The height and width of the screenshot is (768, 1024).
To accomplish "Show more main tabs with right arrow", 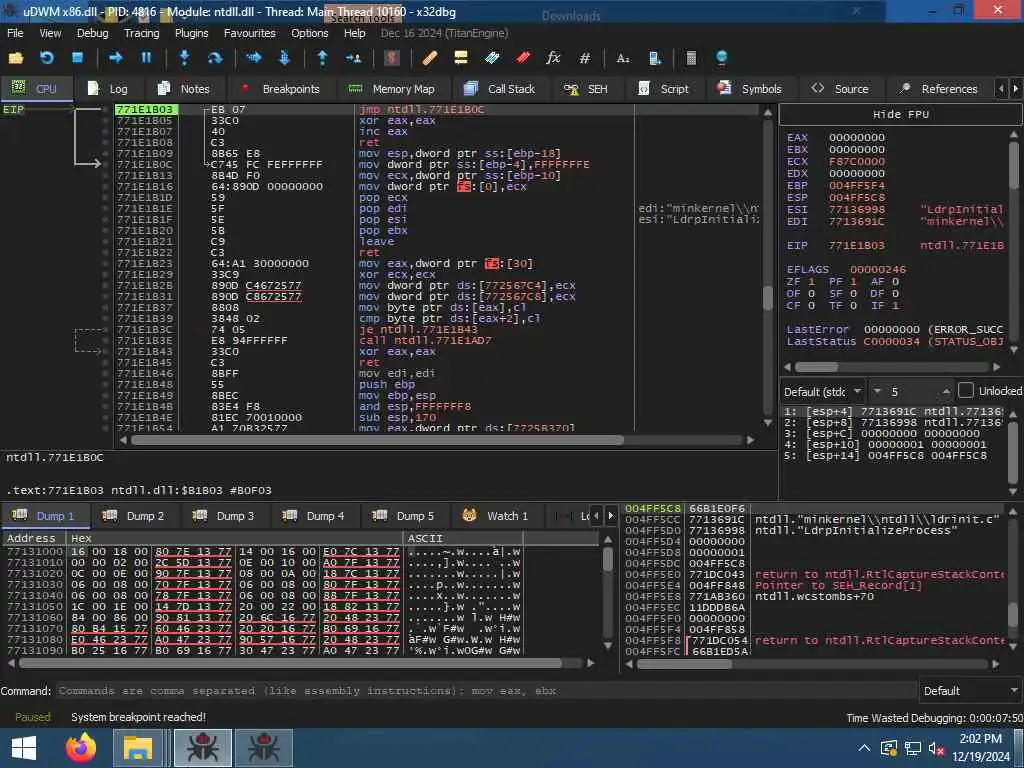I will tap(1016, 88).
